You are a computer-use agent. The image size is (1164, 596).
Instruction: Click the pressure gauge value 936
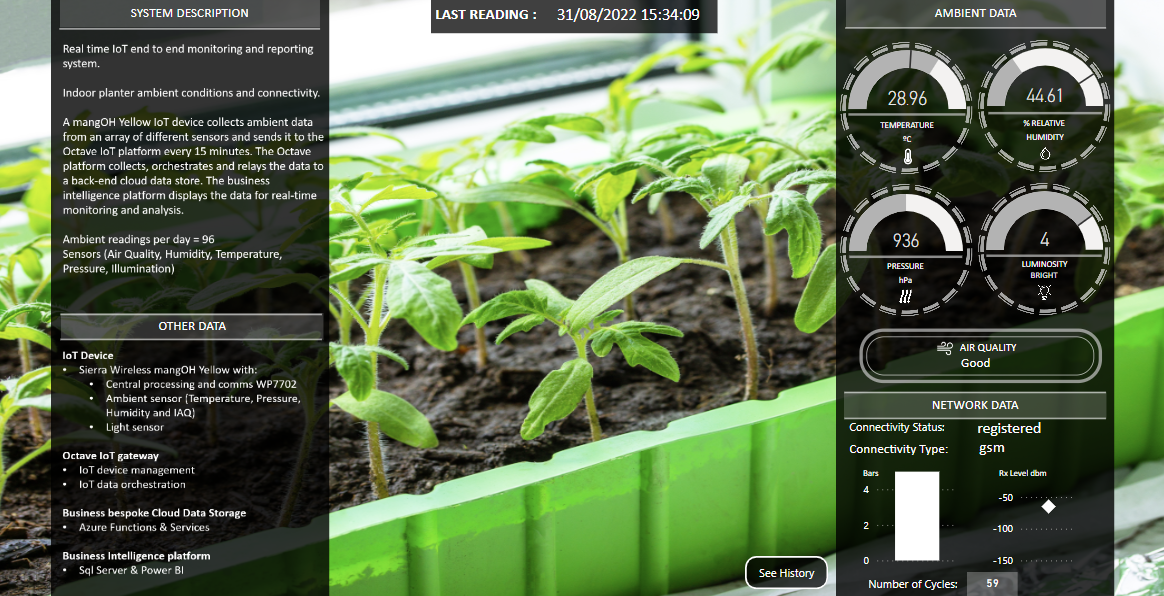pos(906,240)
